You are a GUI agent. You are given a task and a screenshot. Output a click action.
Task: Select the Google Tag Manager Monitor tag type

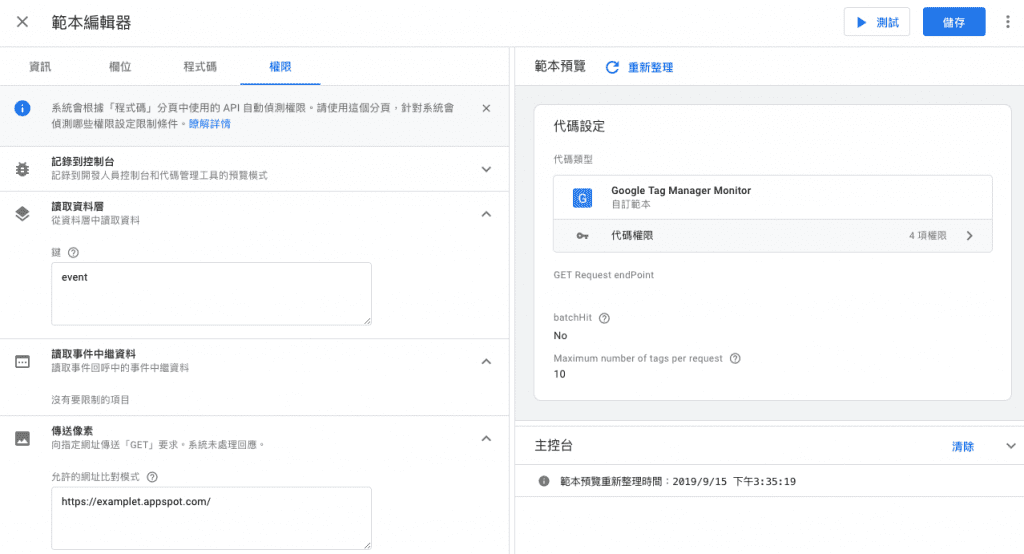pyautogui.click(x=773, y=197)
